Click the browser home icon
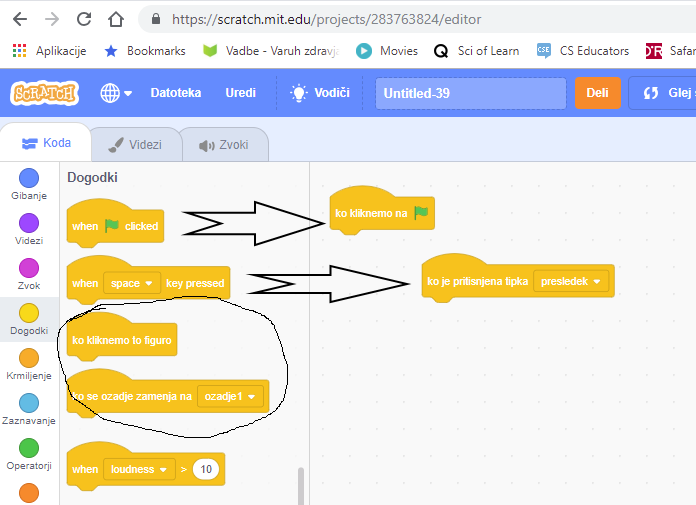This screenshot has height=505, width=696. click(x=117, y=19)
